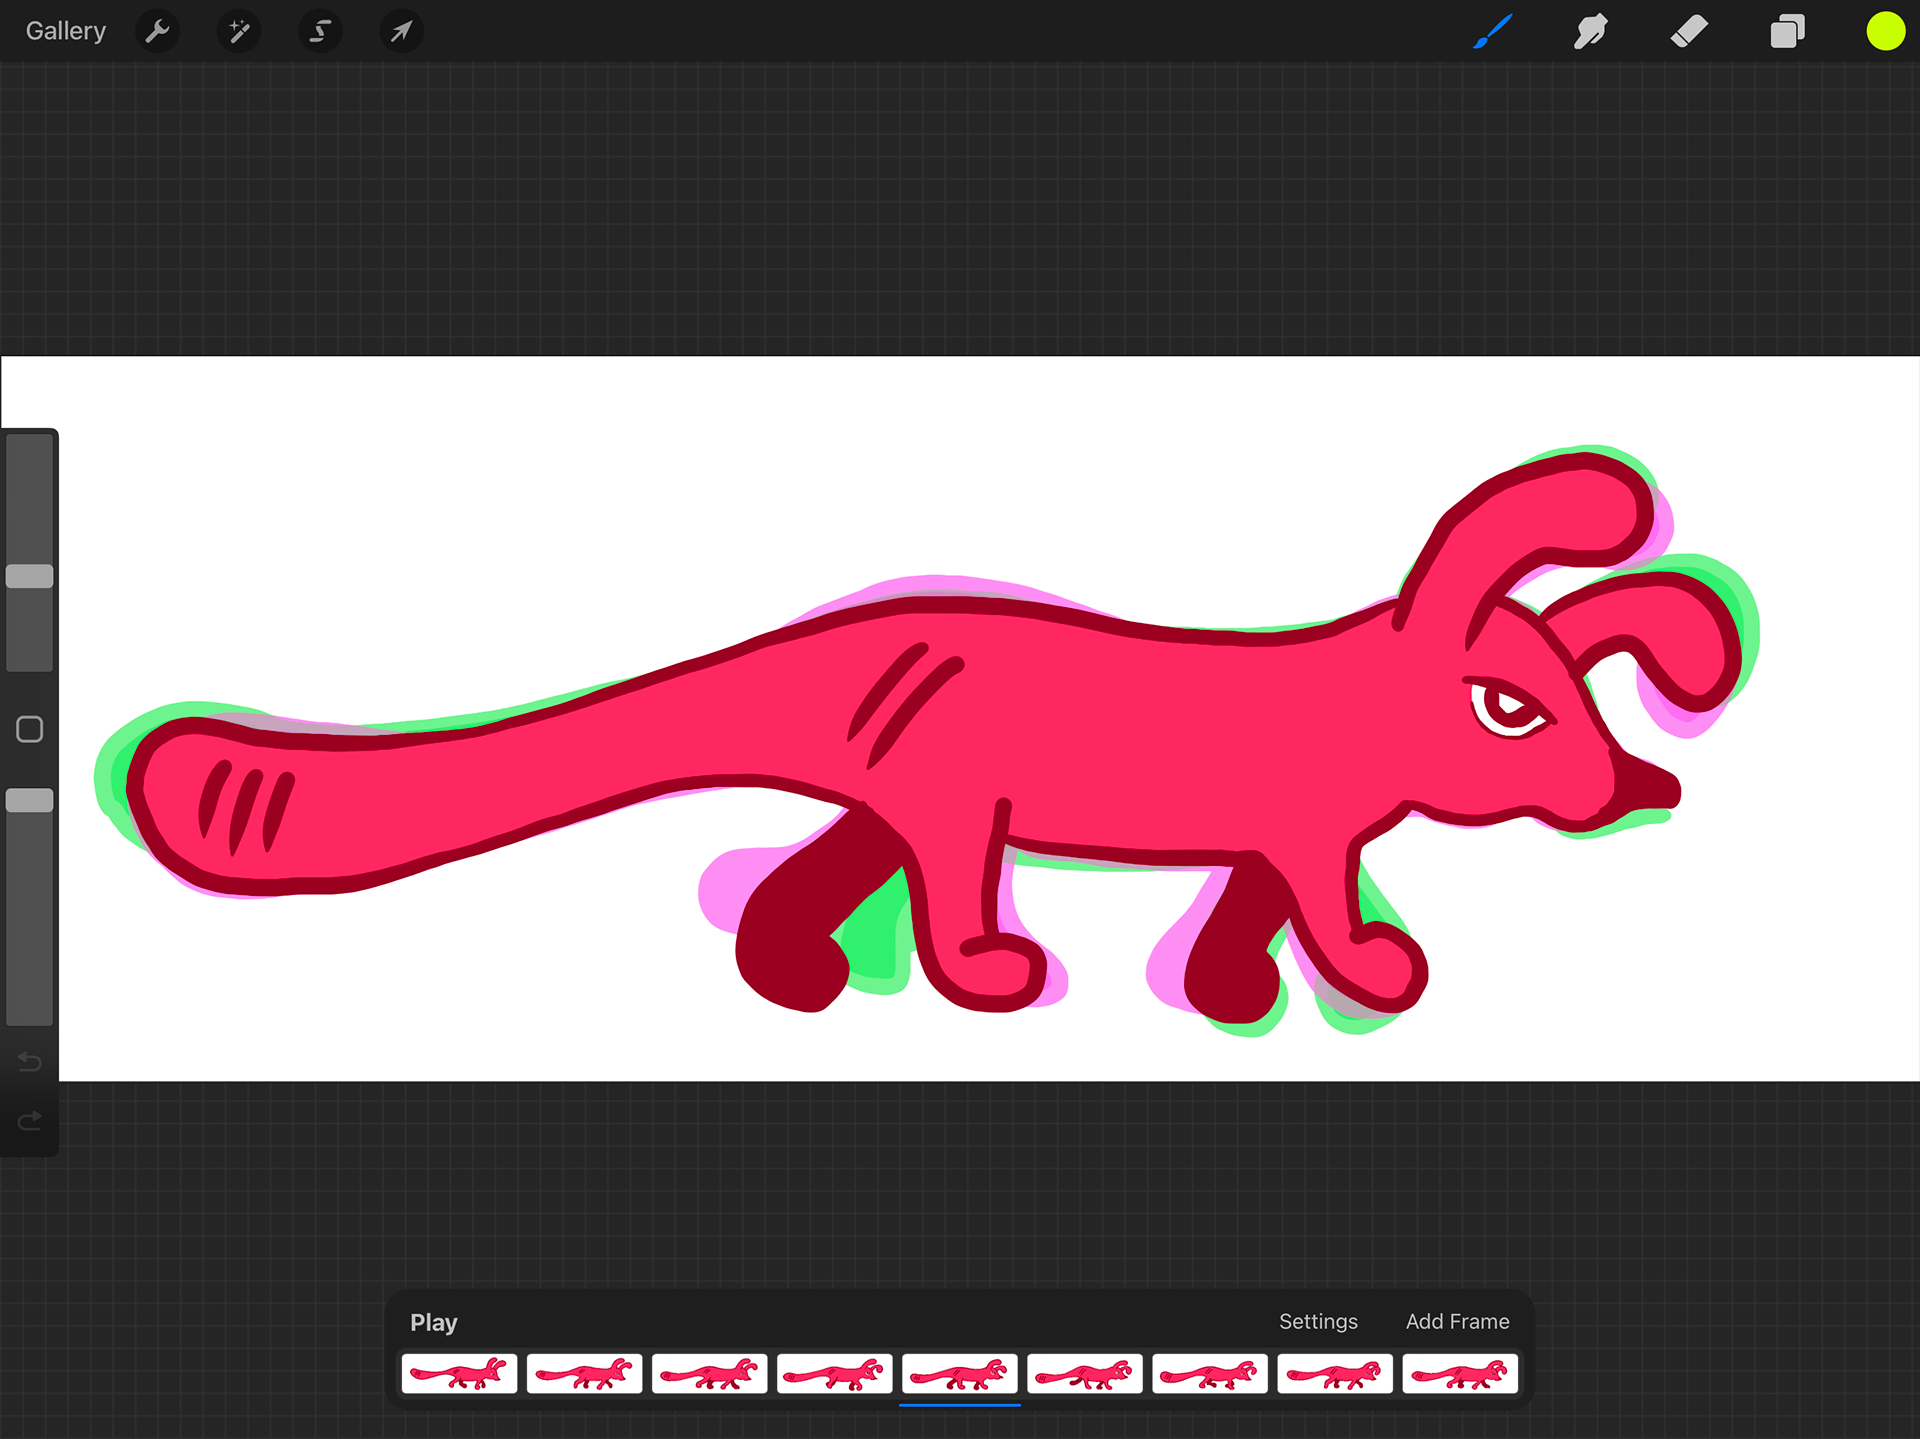This screenshot has width=1920, height=1439.
Task: Select the Brush tool
Action: (1492, 31)
